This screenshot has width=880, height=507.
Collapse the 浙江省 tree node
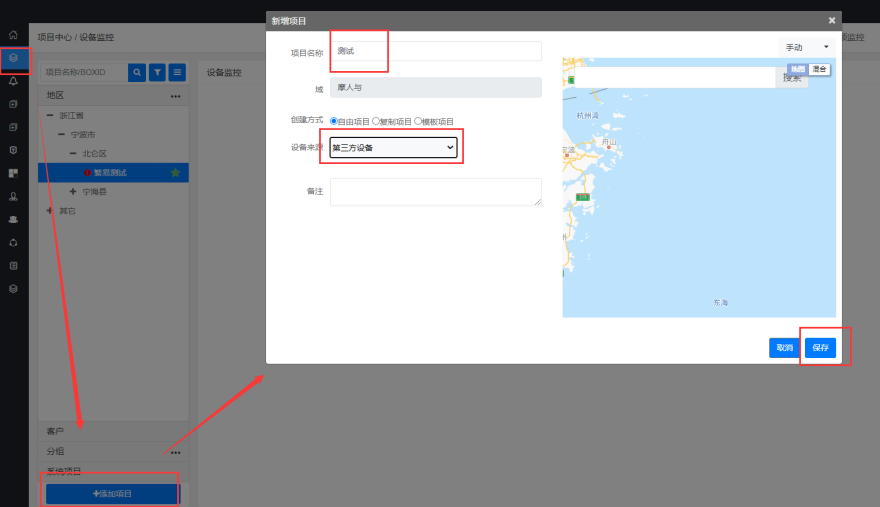pos(50,115)
